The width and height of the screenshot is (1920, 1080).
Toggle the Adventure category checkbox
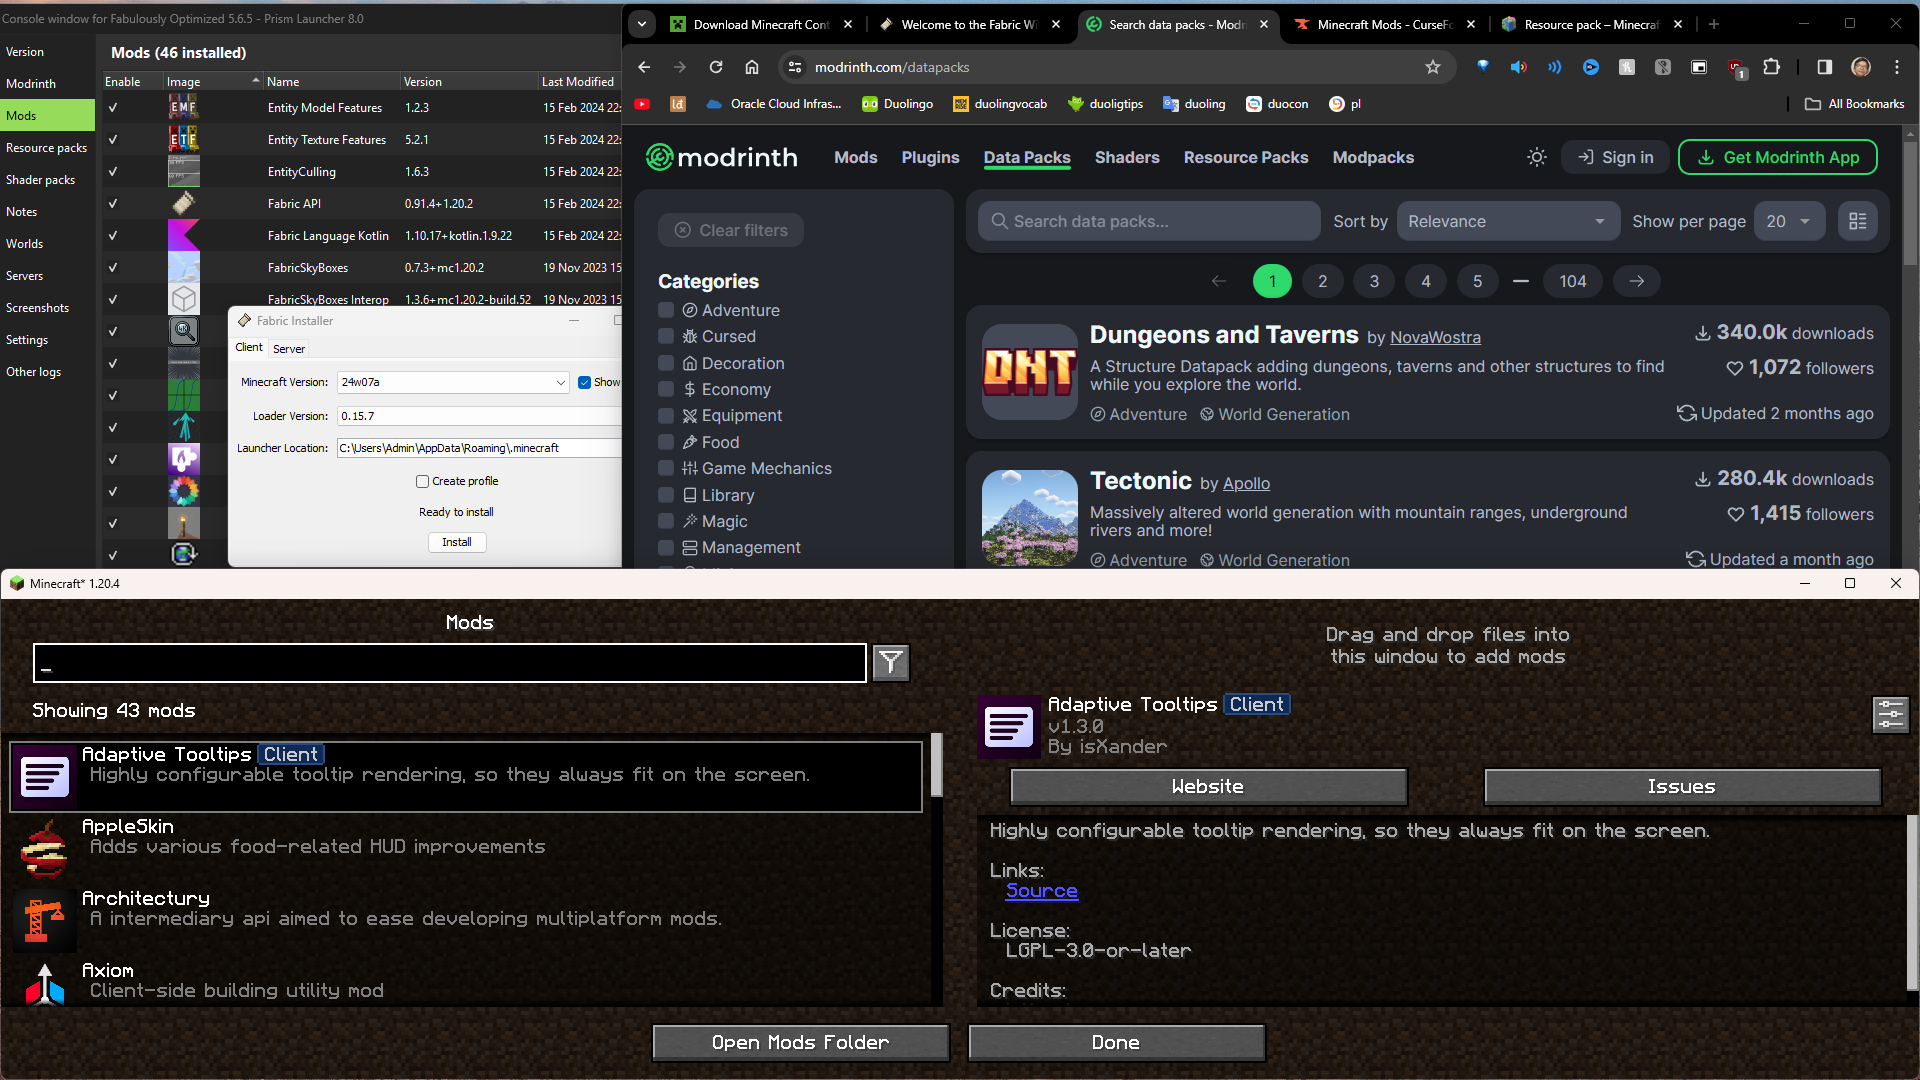(666, 310)
